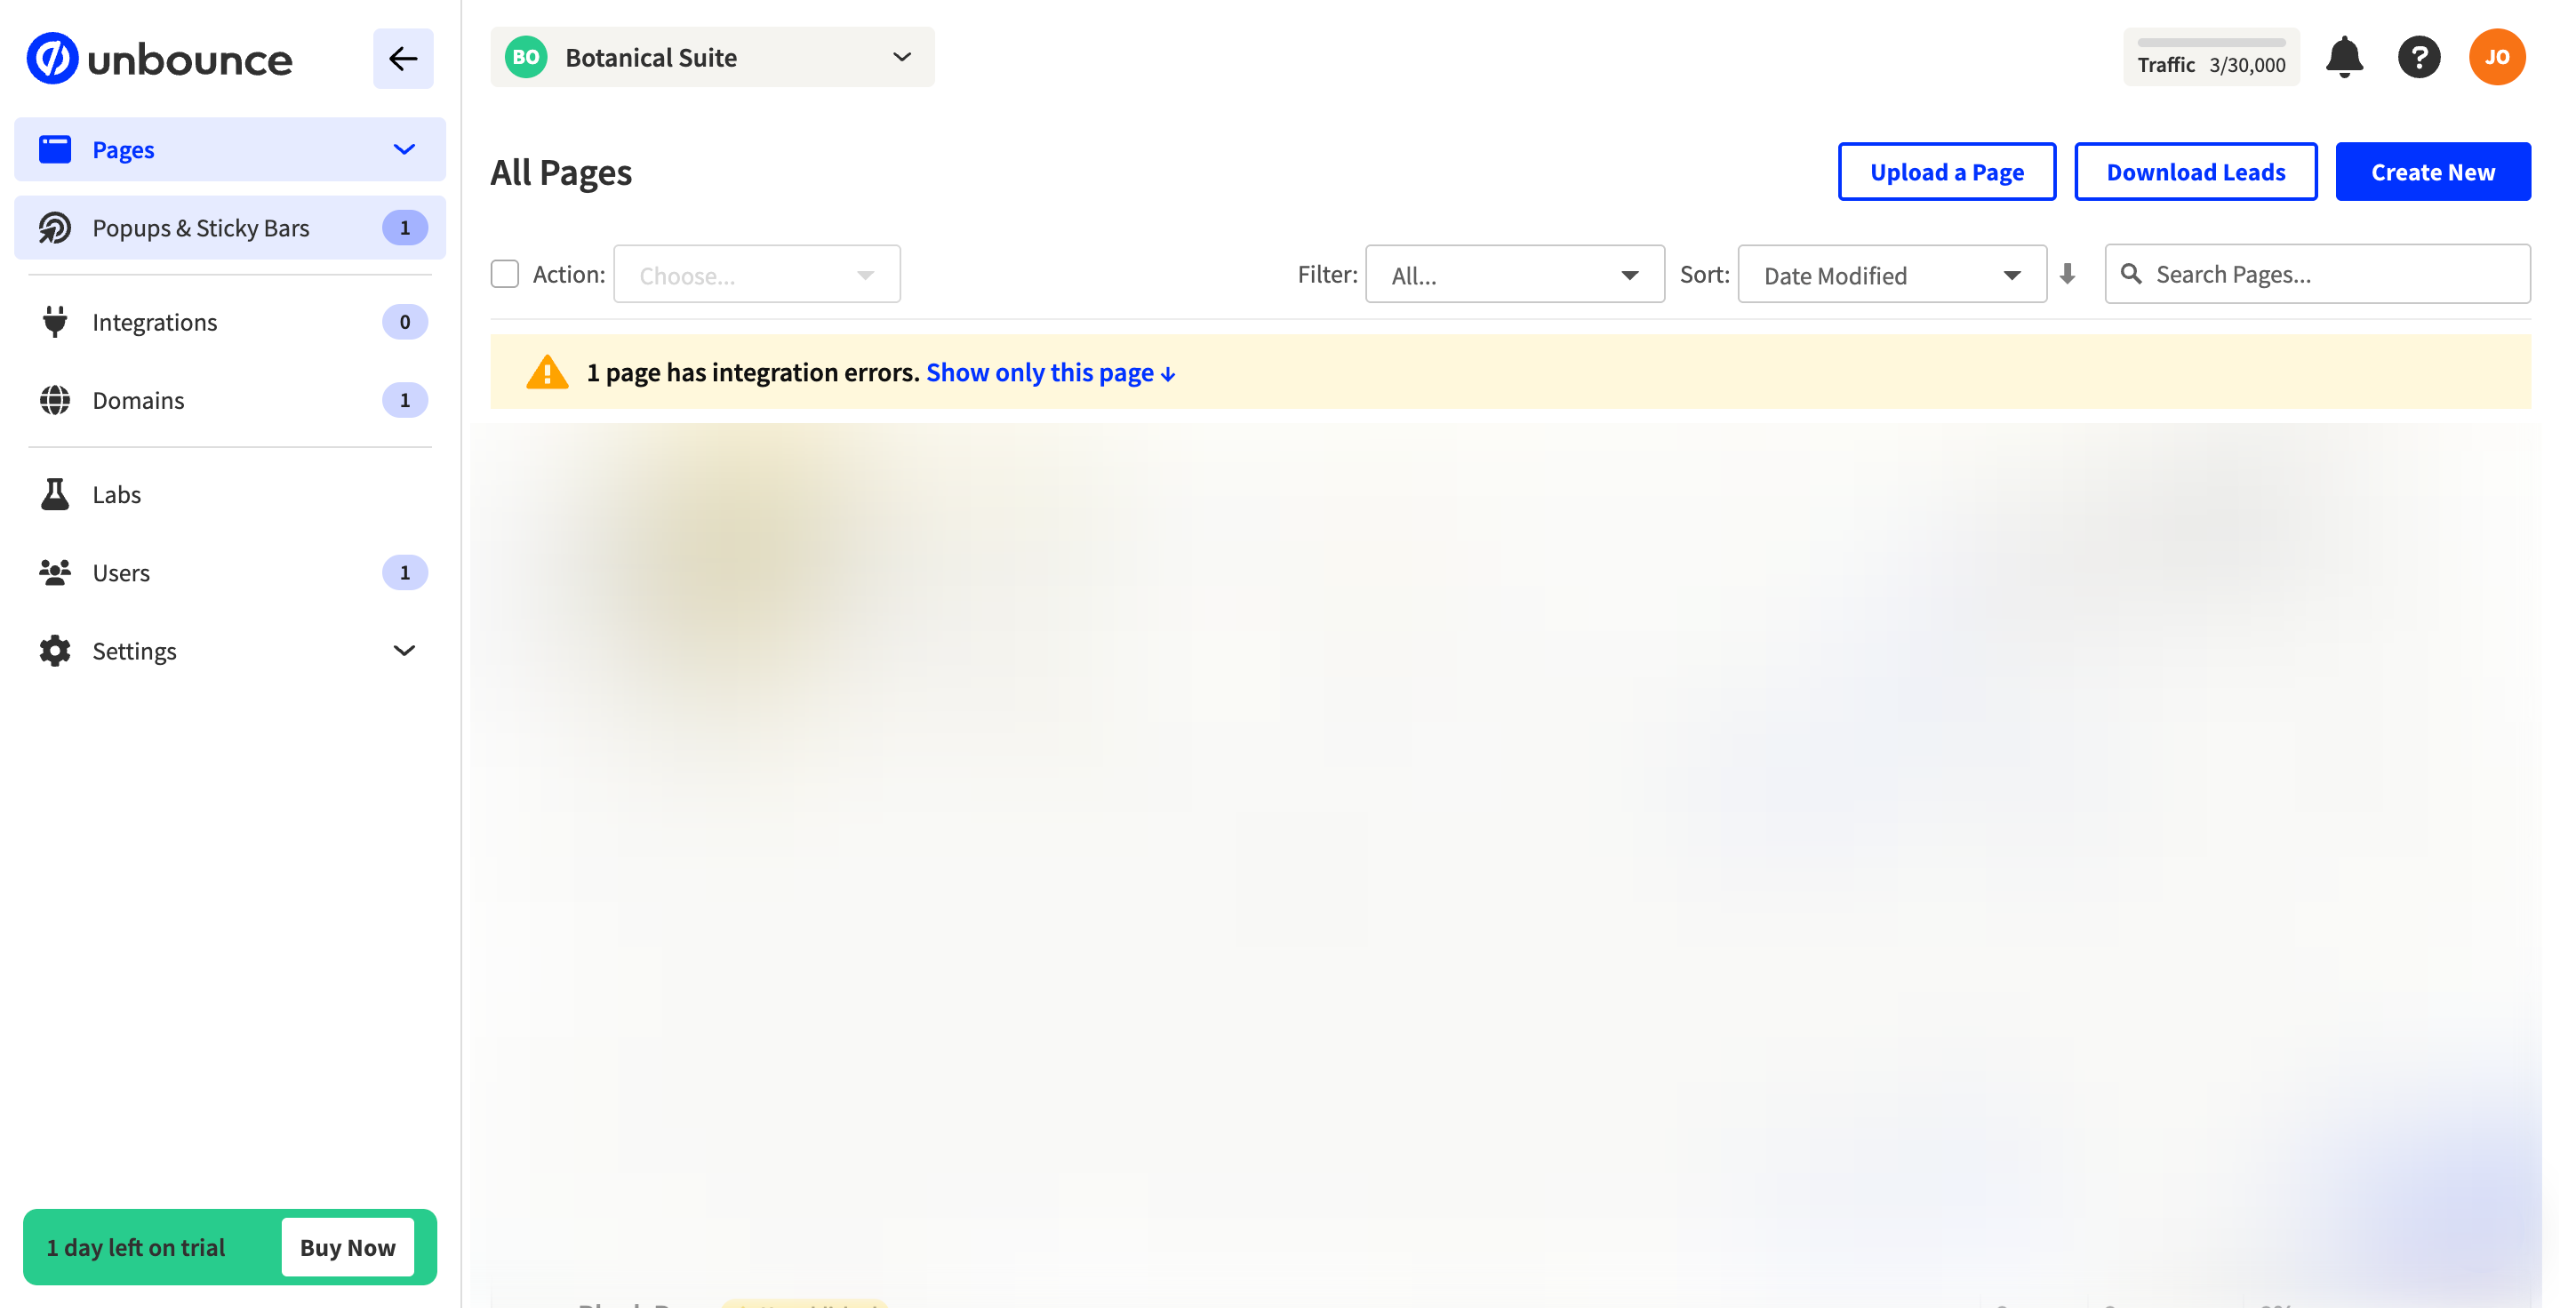
Task: Go to Domains in the sidebar
Action: point(139,400)
